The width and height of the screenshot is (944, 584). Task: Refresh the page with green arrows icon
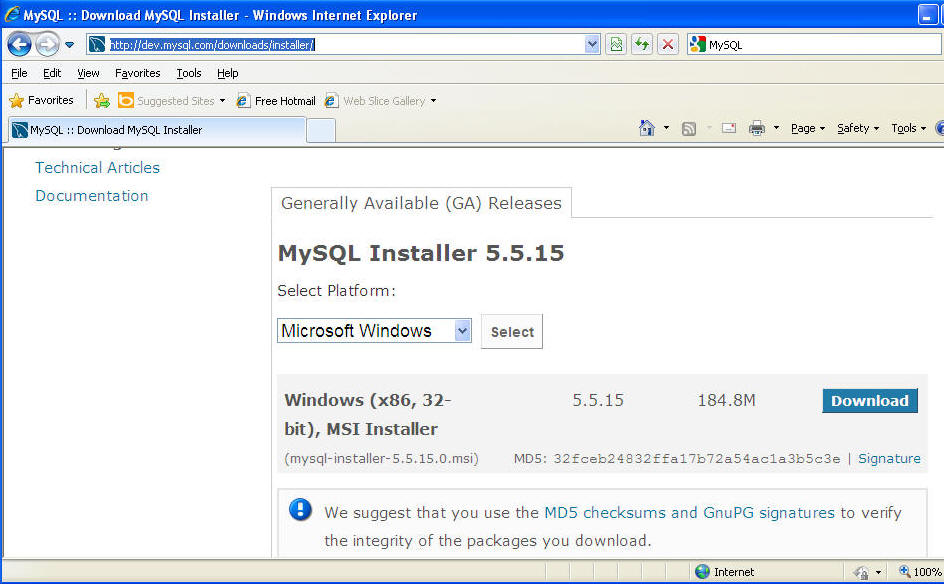click(x=642, y=45)
